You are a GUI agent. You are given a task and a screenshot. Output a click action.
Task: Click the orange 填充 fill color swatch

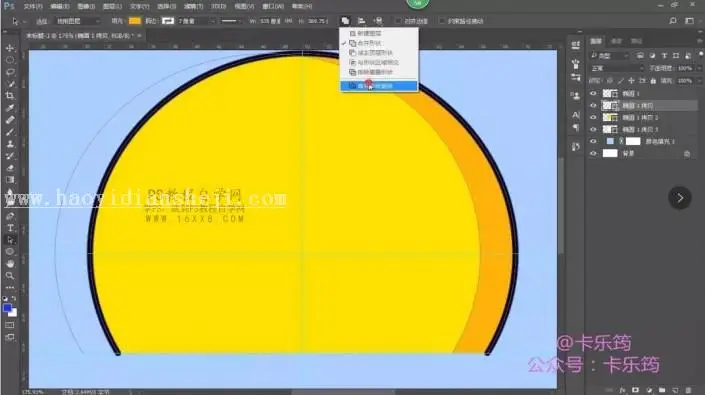pyautogui.click(x=134, y=21)
